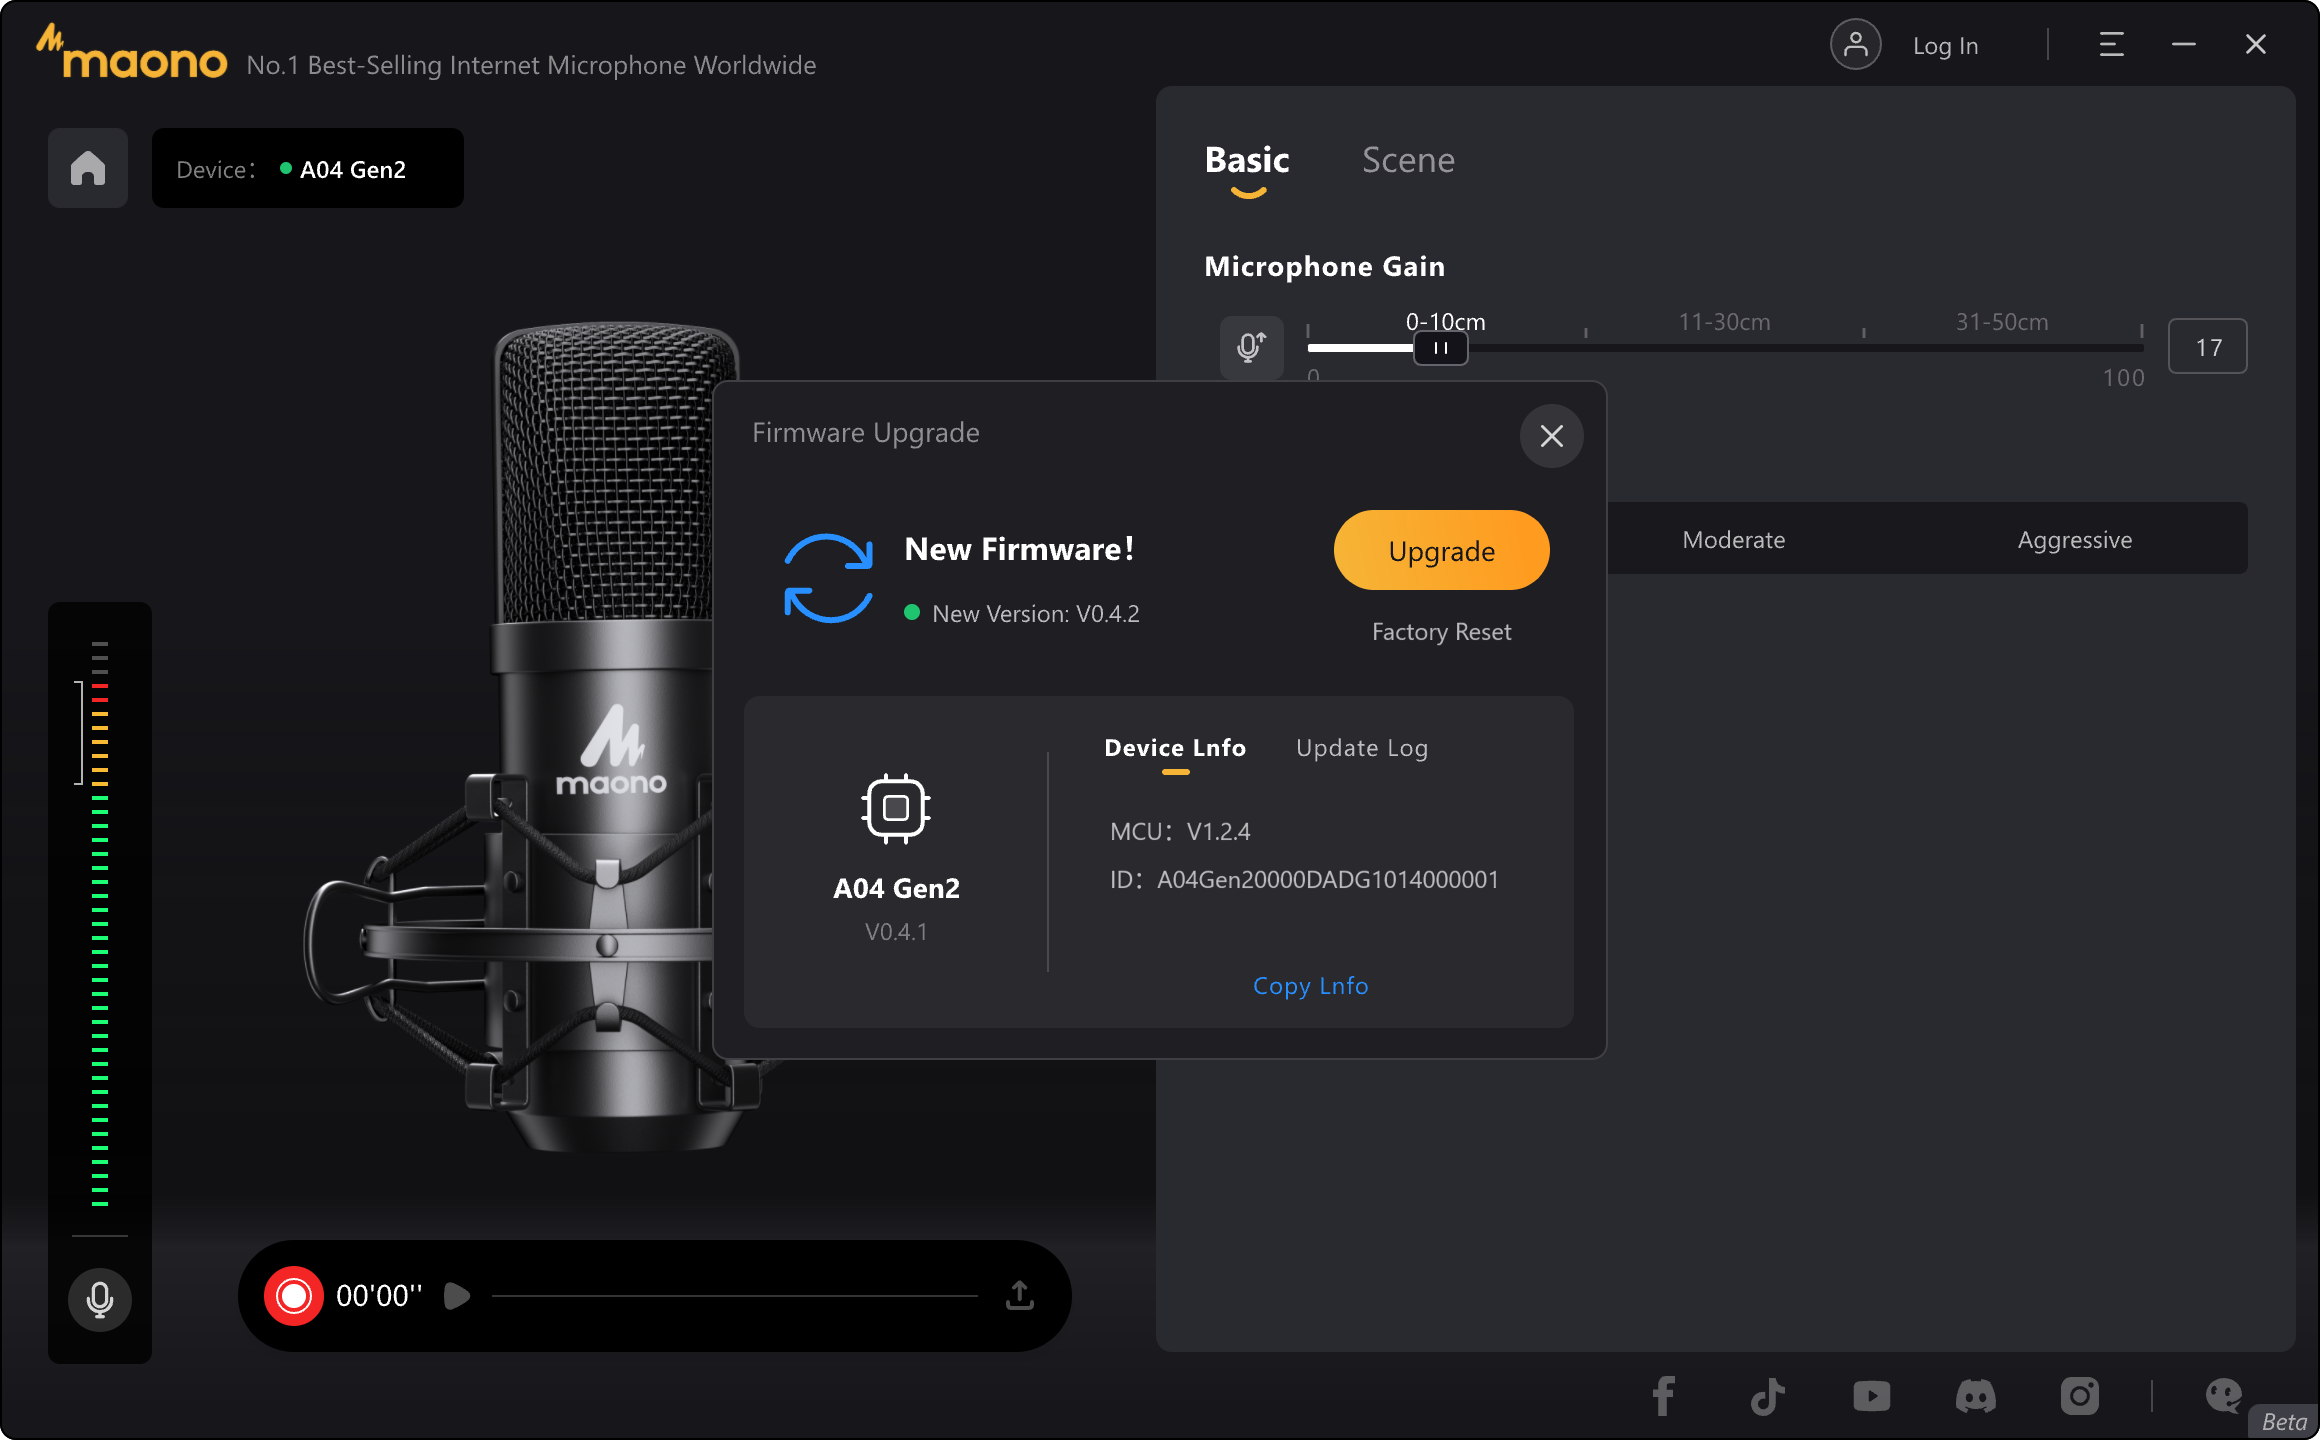
Task: Click the Beta label
Action: click(x=2284, y=1422)
